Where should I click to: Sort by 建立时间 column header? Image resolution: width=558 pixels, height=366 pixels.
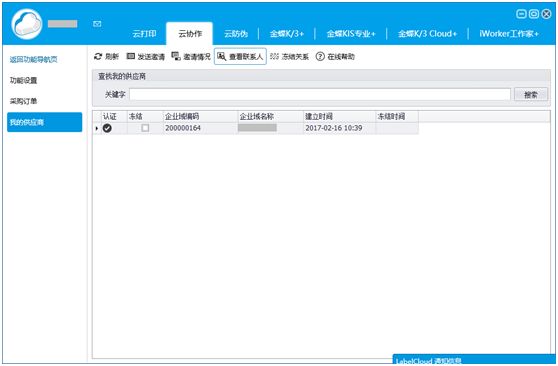coord(339,116)
